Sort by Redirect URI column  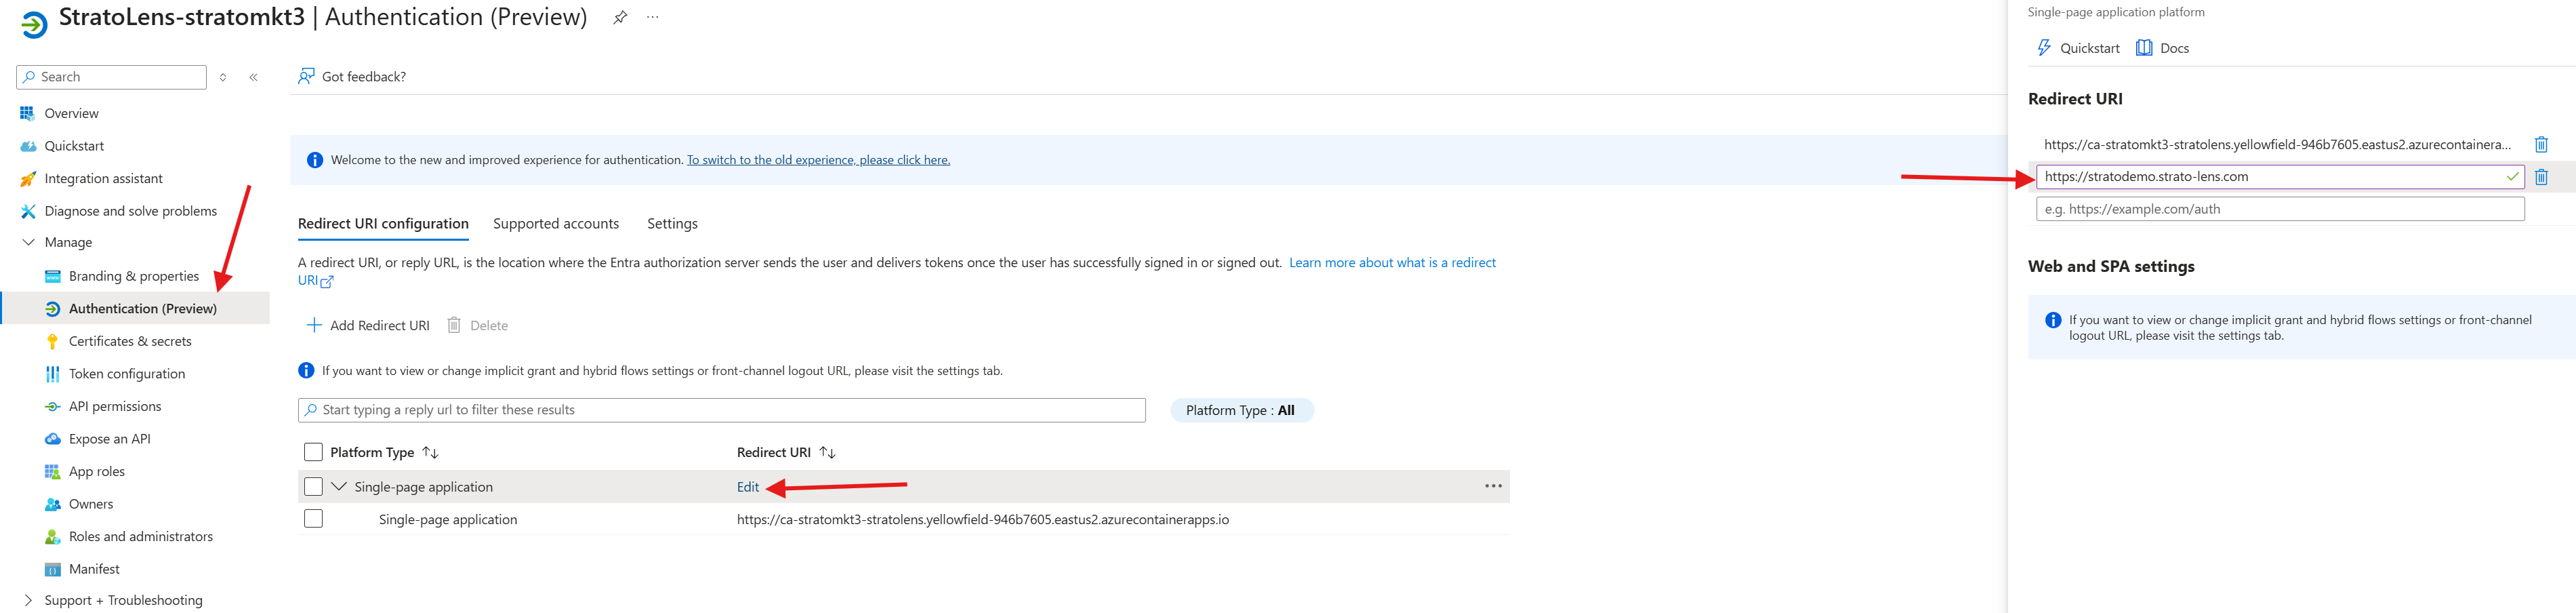[786, 452]
